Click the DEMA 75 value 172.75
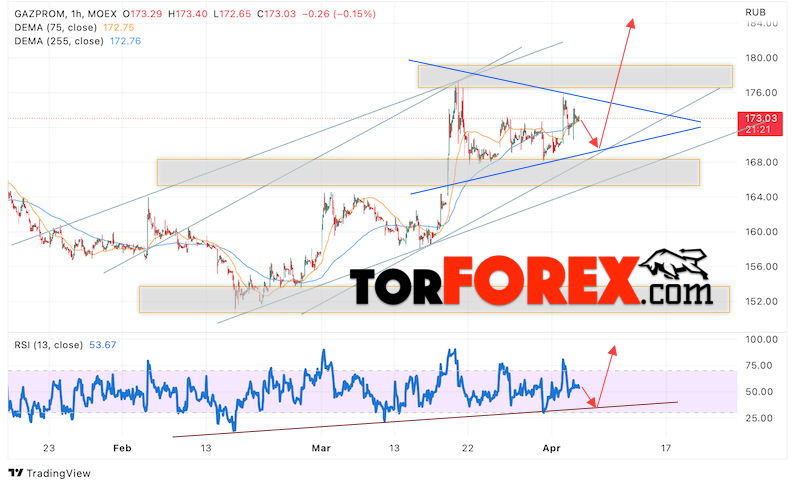 (x=119, y=27)
